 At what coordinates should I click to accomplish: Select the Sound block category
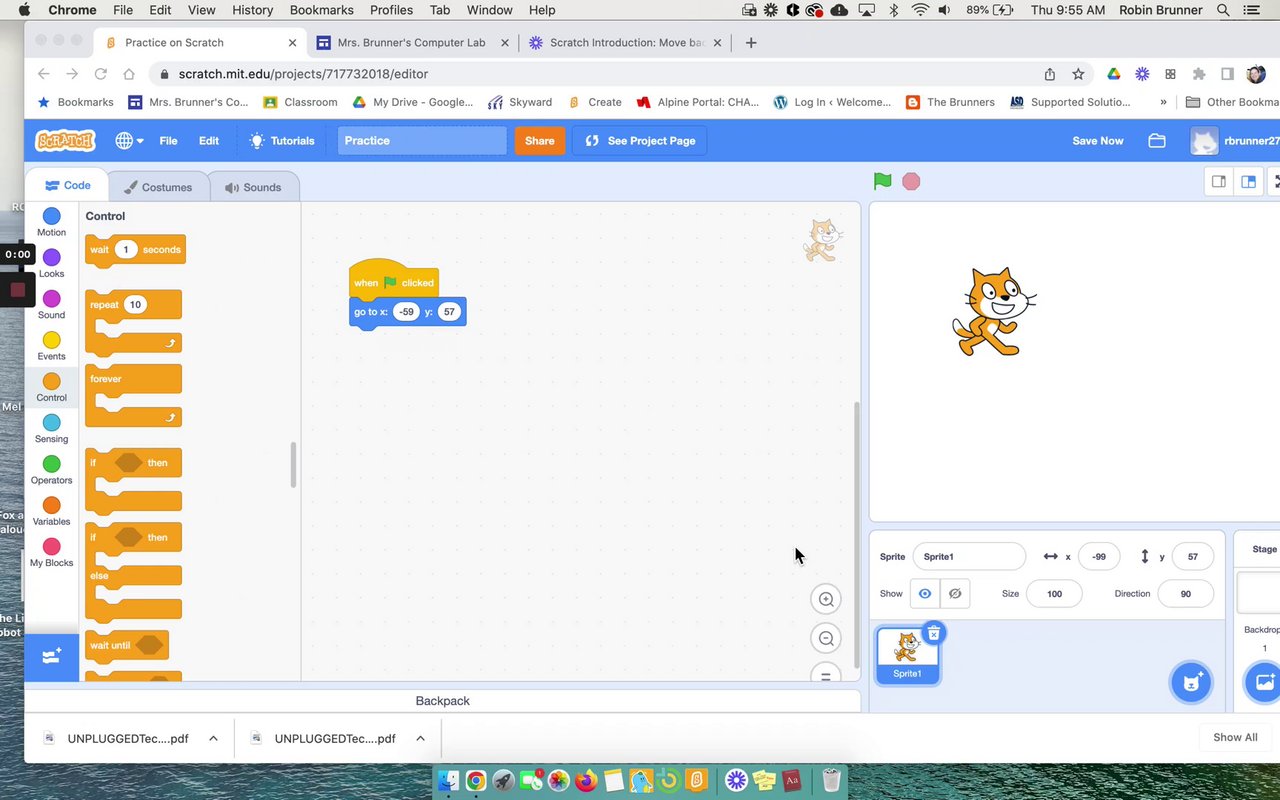[x=51, y=305]
